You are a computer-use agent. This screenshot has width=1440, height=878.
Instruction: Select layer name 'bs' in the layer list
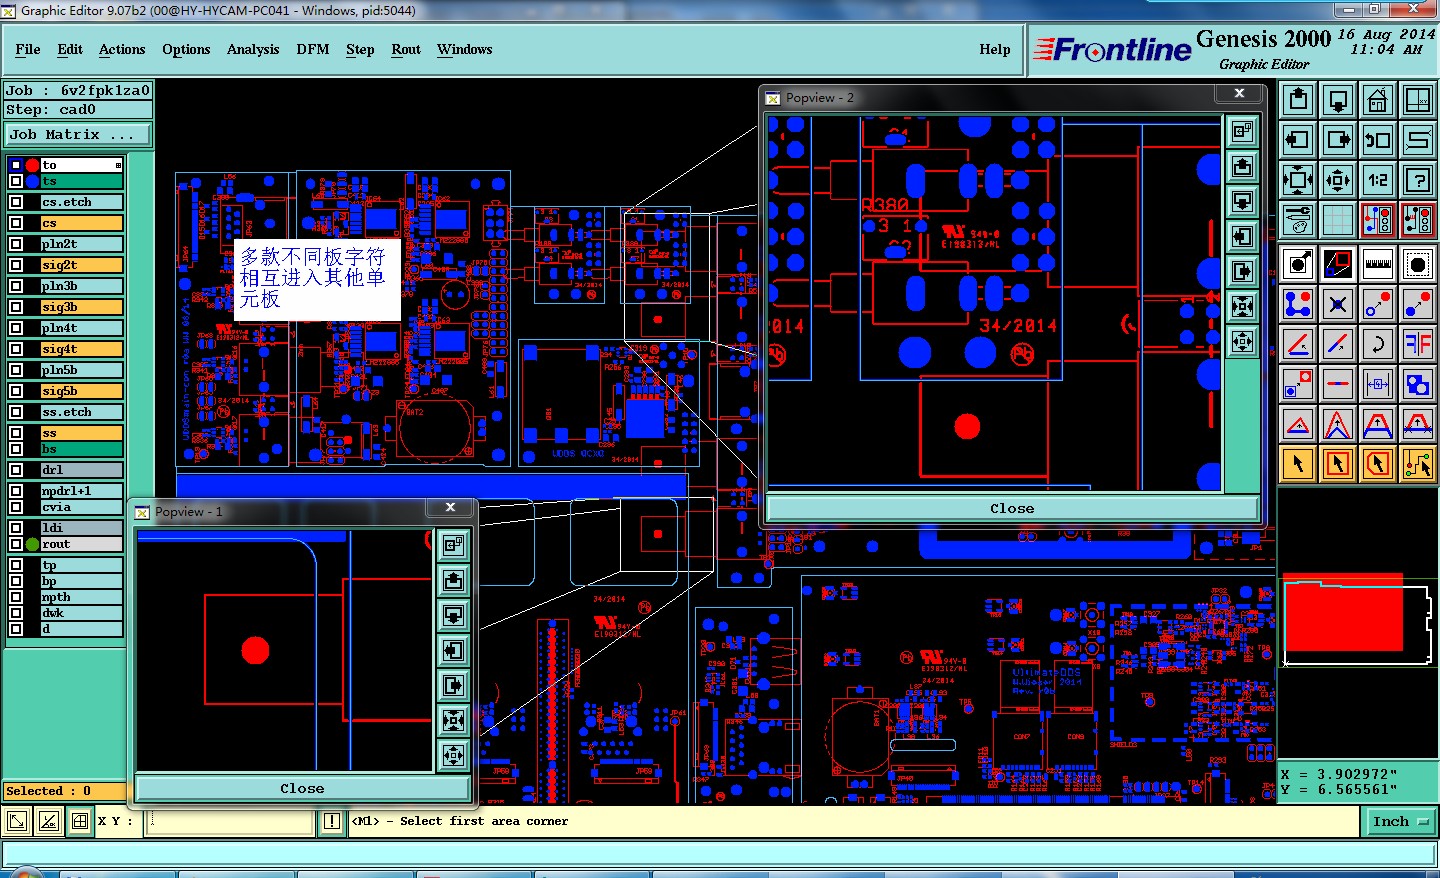pos(81,449)
